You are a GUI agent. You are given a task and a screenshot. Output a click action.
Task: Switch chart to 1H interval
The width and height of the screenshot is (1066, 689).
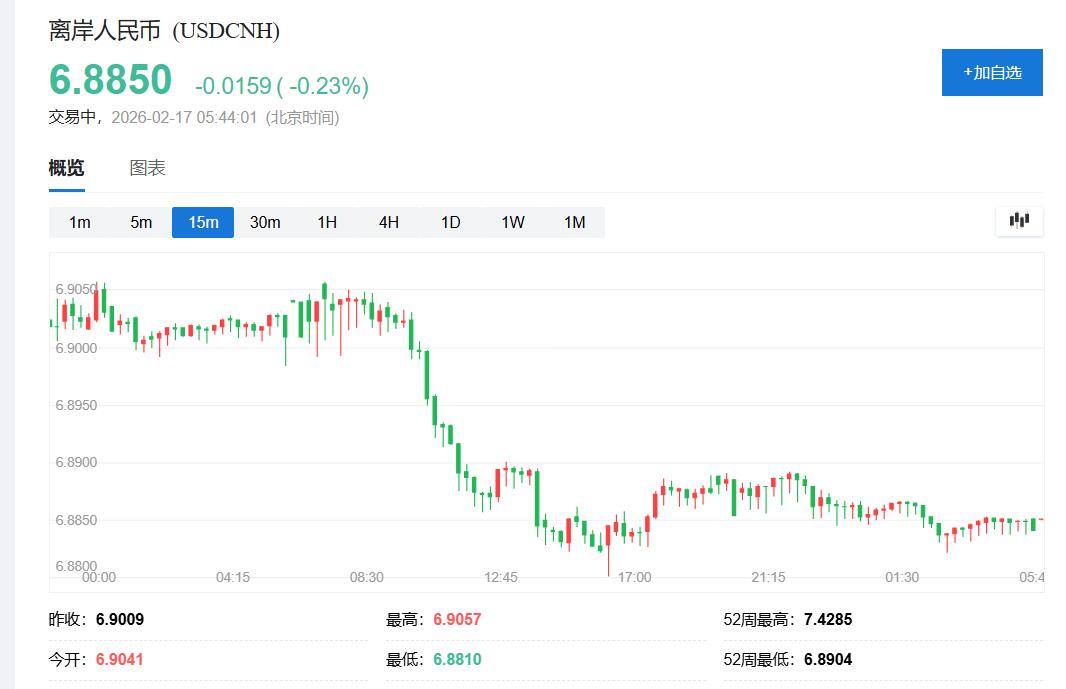327,222
